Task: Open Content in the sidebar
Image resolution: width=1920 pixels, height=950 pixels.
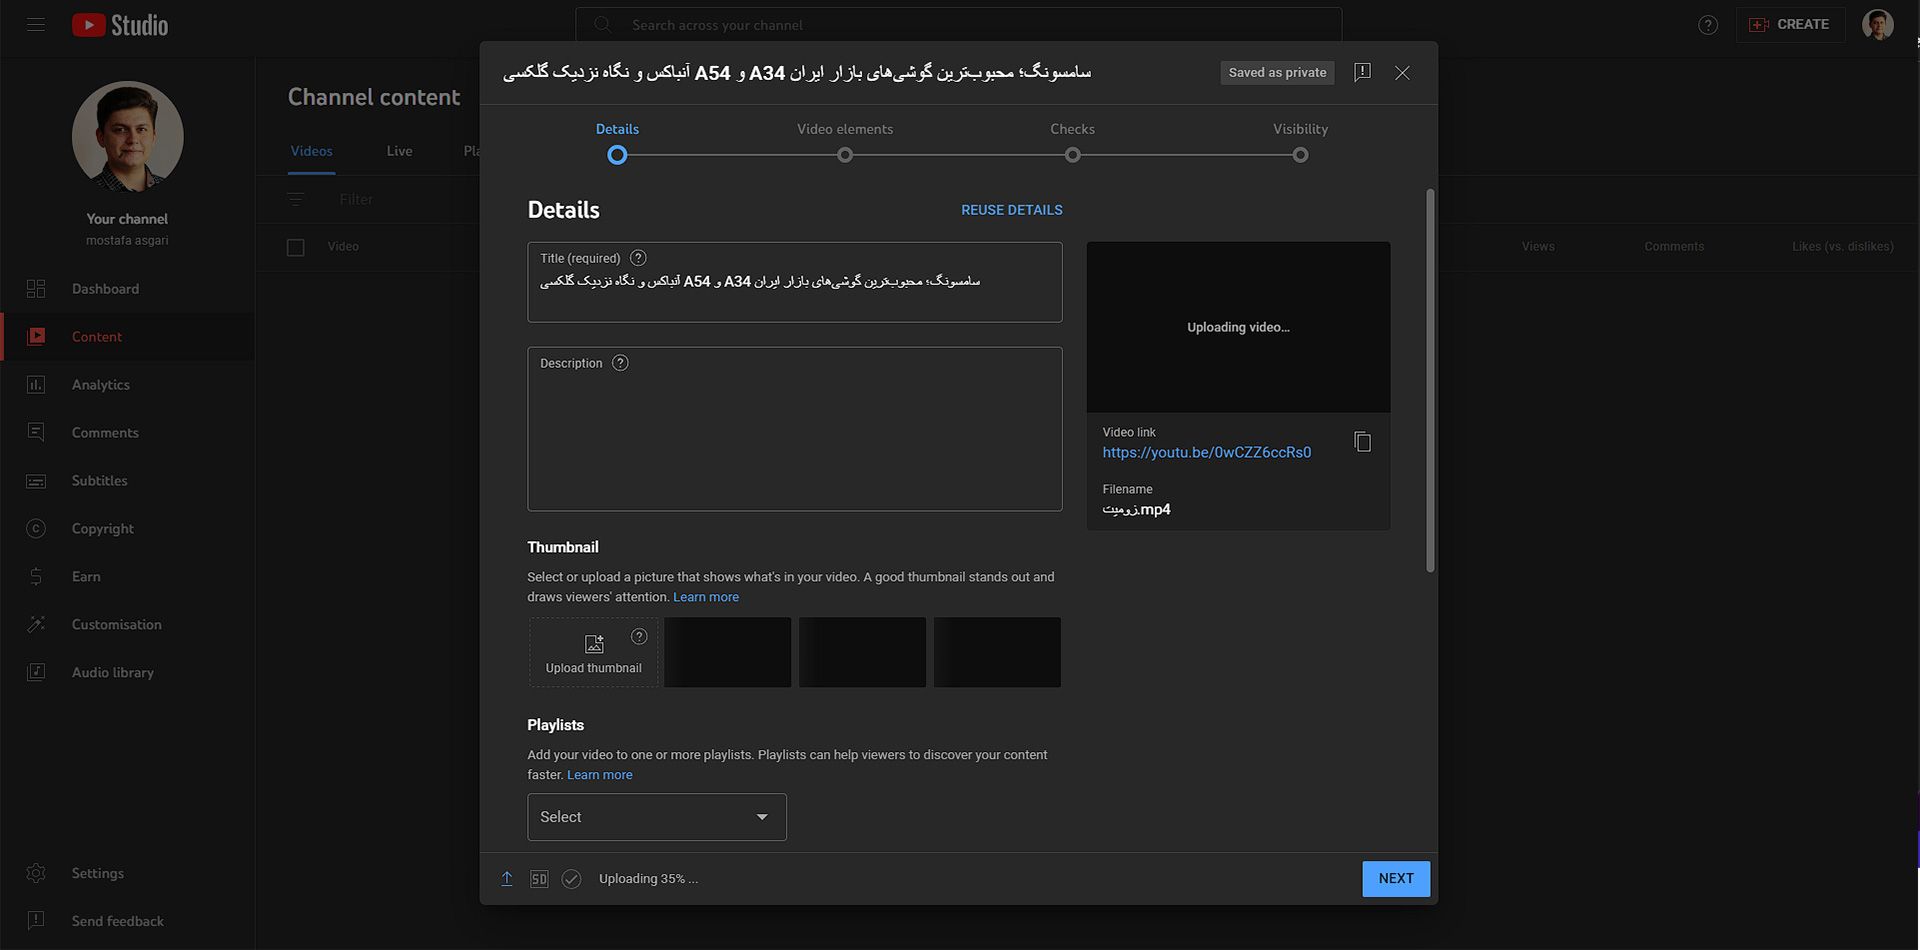Action: pyautogui.click(x=127, y=337)
